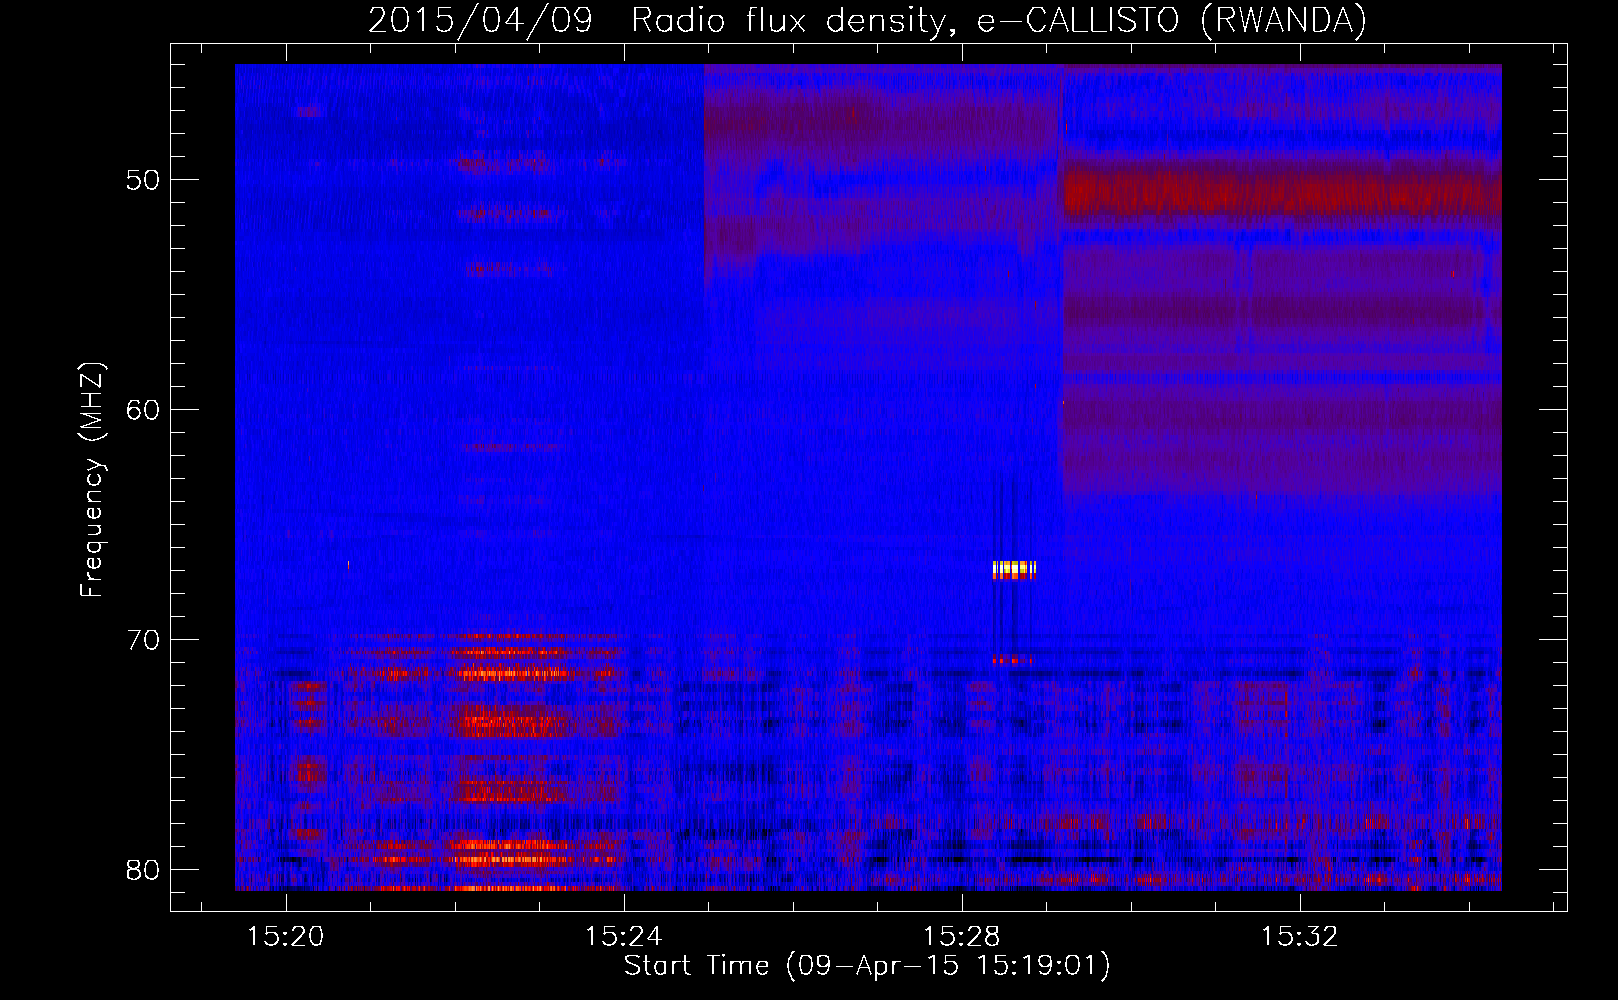Viewport: 1618px width, 1000px height.
Task: Click the 70 frequency tick label
Action: [x=144, y=639]
